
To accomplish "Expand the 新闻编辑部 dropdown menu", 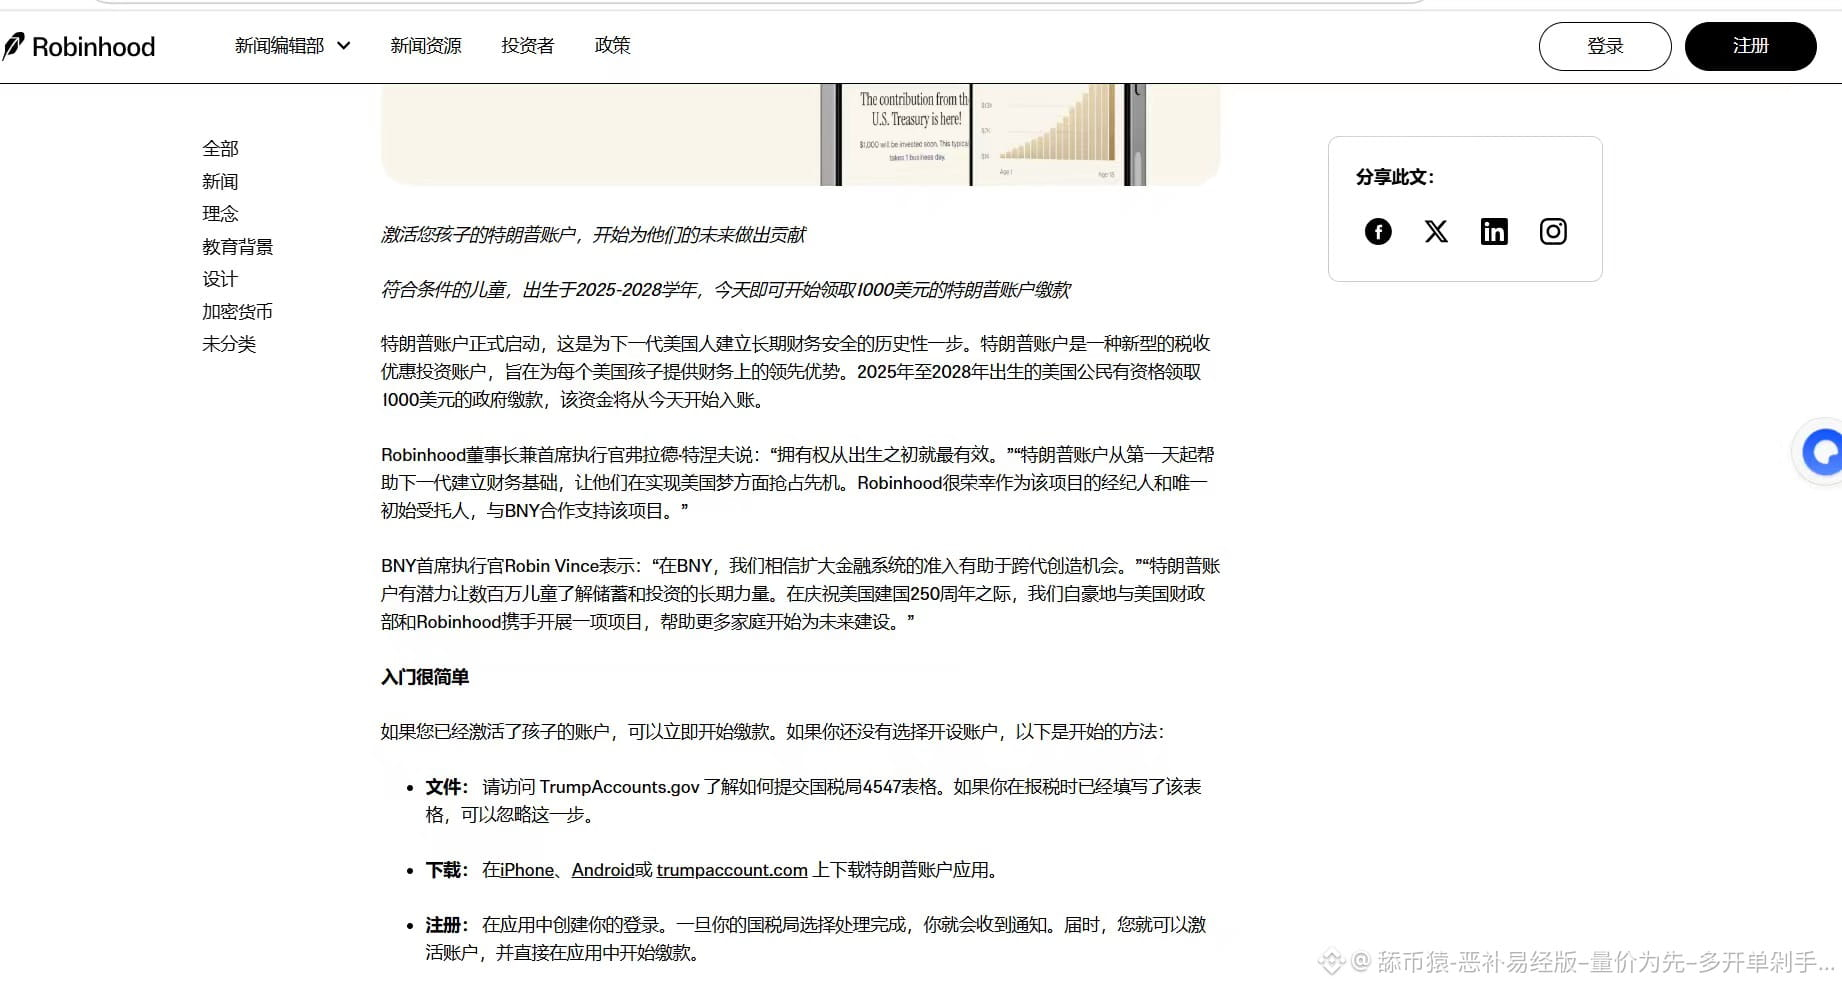I will coord(292,46).
